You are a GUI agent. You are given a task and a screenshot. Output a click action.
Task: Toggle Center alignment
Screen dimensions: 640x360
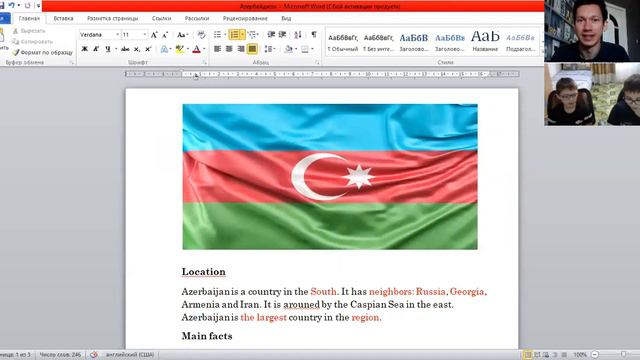pyautogui.click(x=229, y=49)
